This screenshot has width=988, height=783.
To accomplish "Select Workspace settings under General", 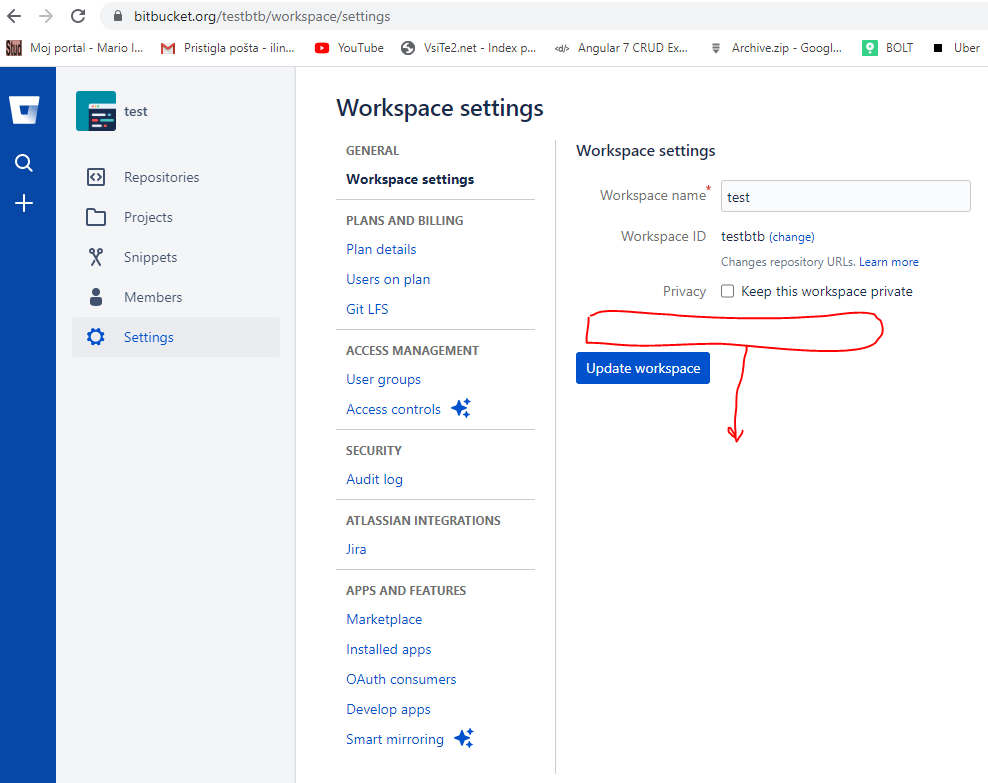I will 410,180.
